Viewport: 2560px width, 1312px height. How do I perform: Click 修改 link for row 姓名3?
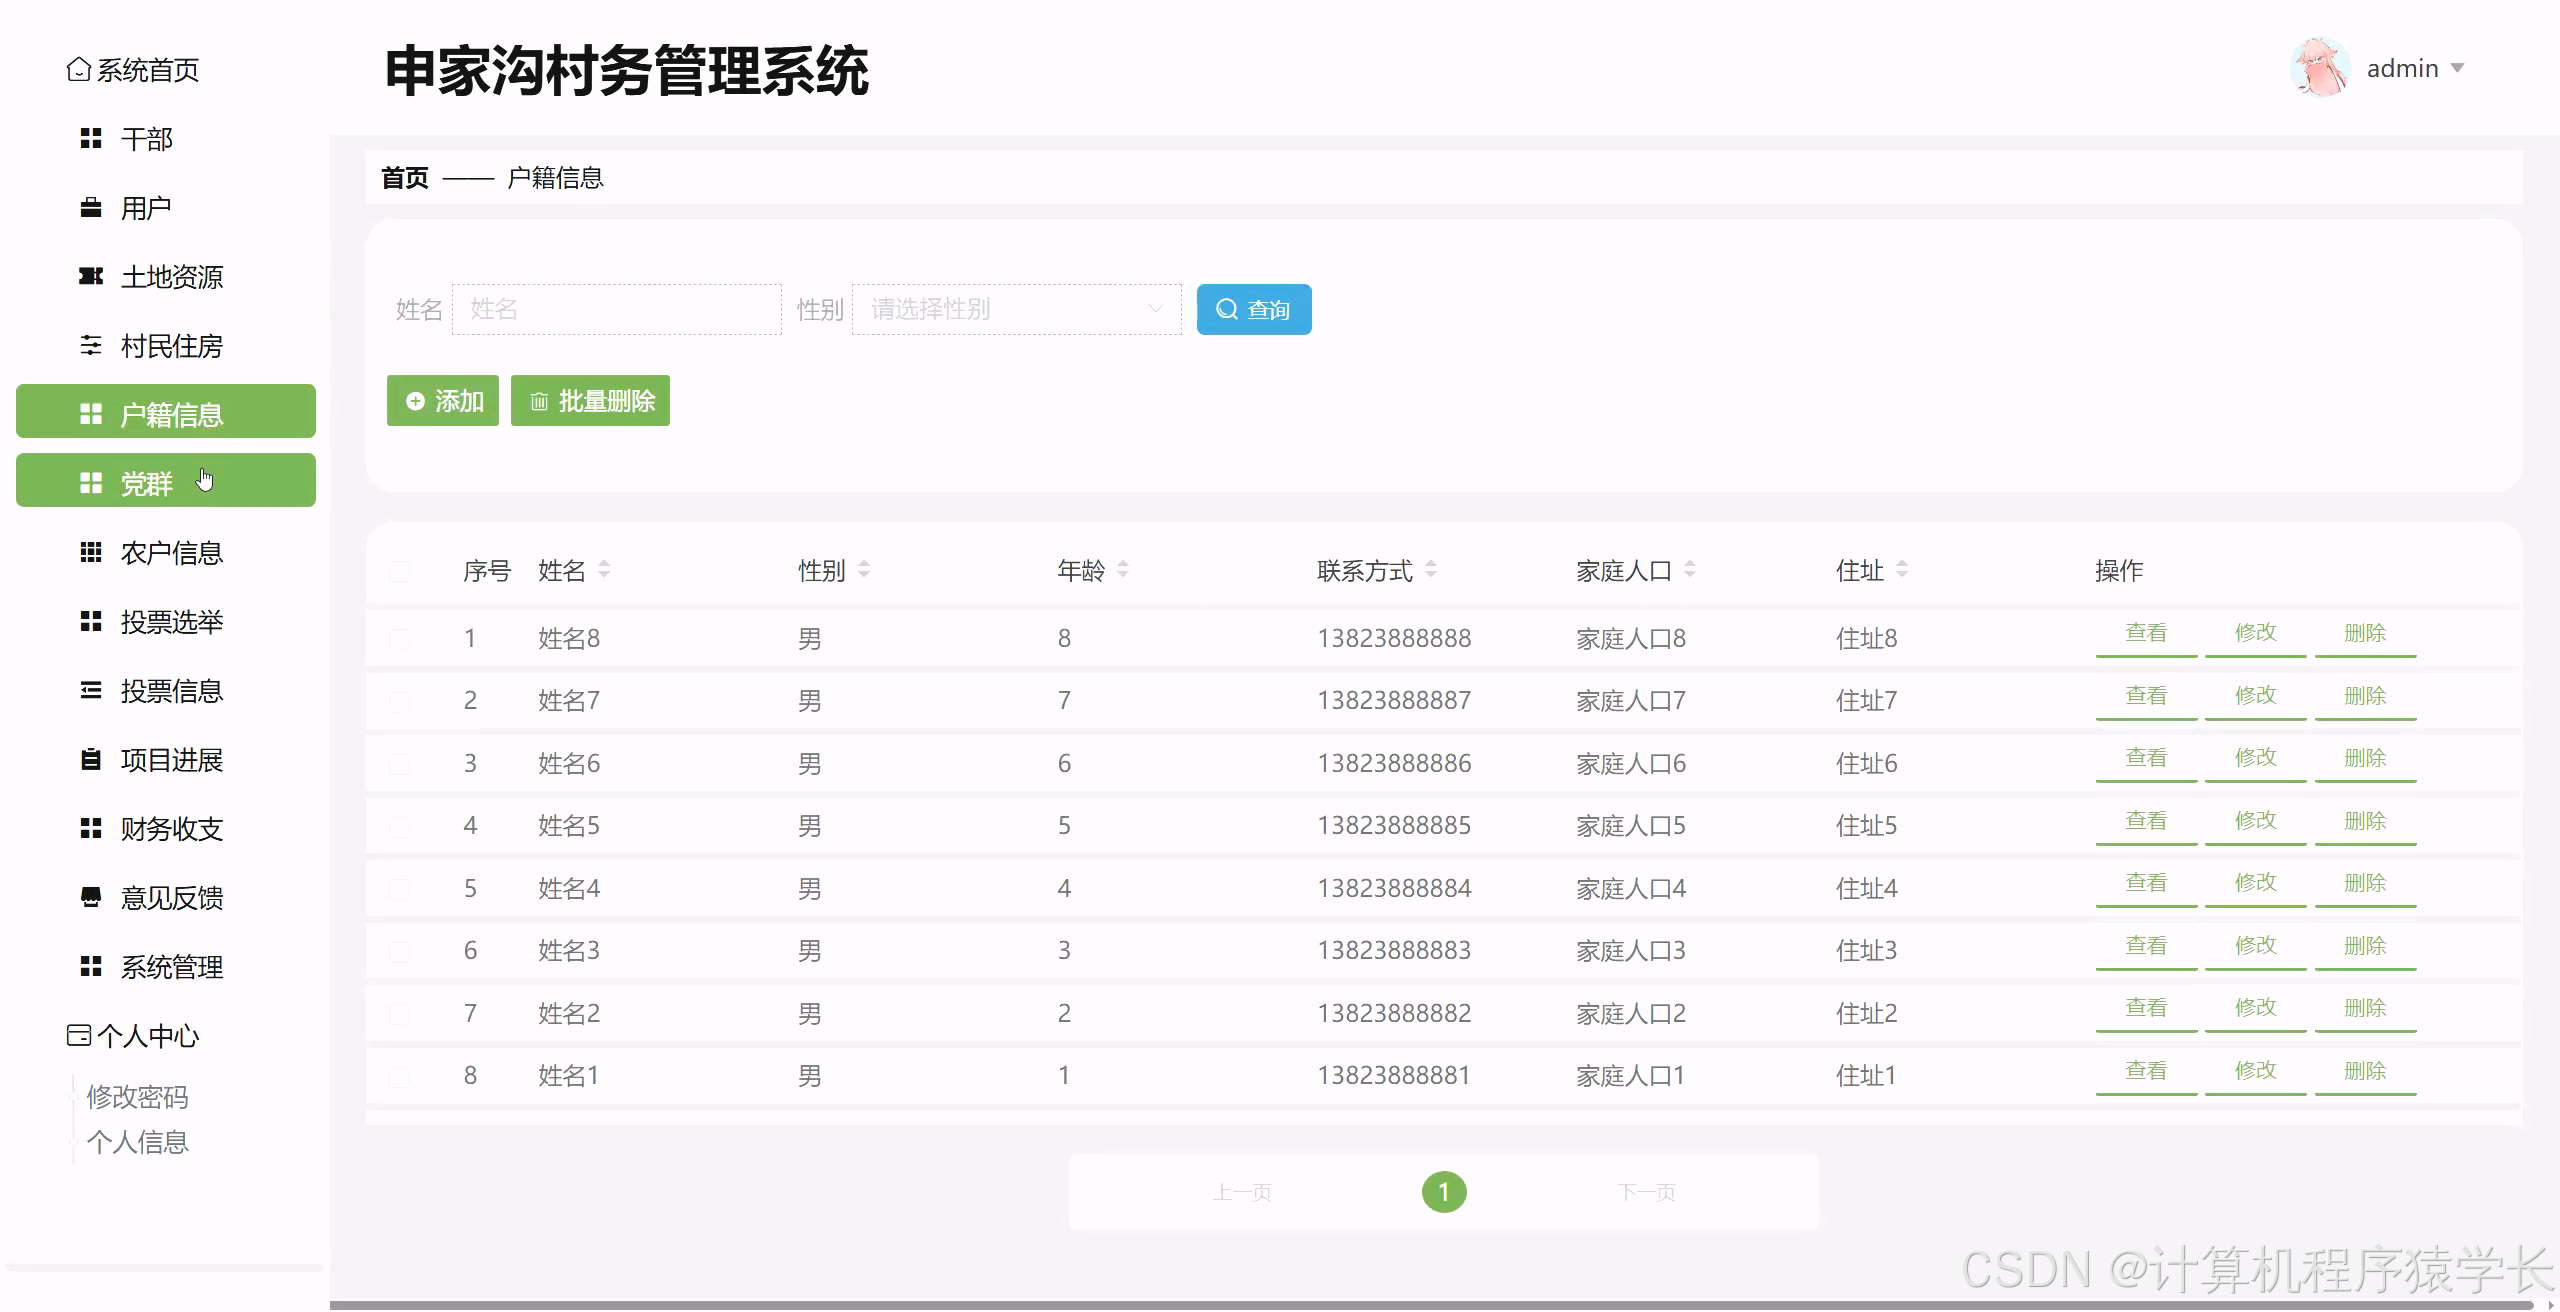(2255, 946)
